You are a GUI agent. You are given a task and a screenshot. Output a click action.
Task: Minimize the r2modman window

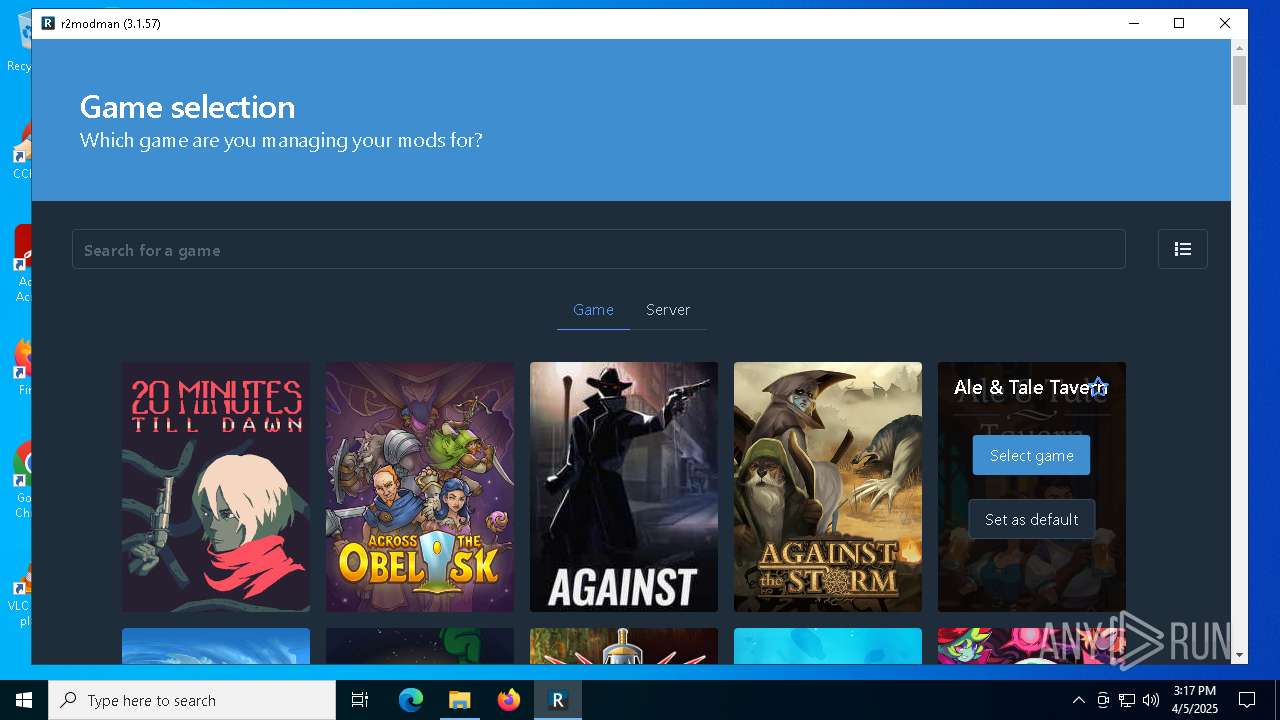point(1134,23)
